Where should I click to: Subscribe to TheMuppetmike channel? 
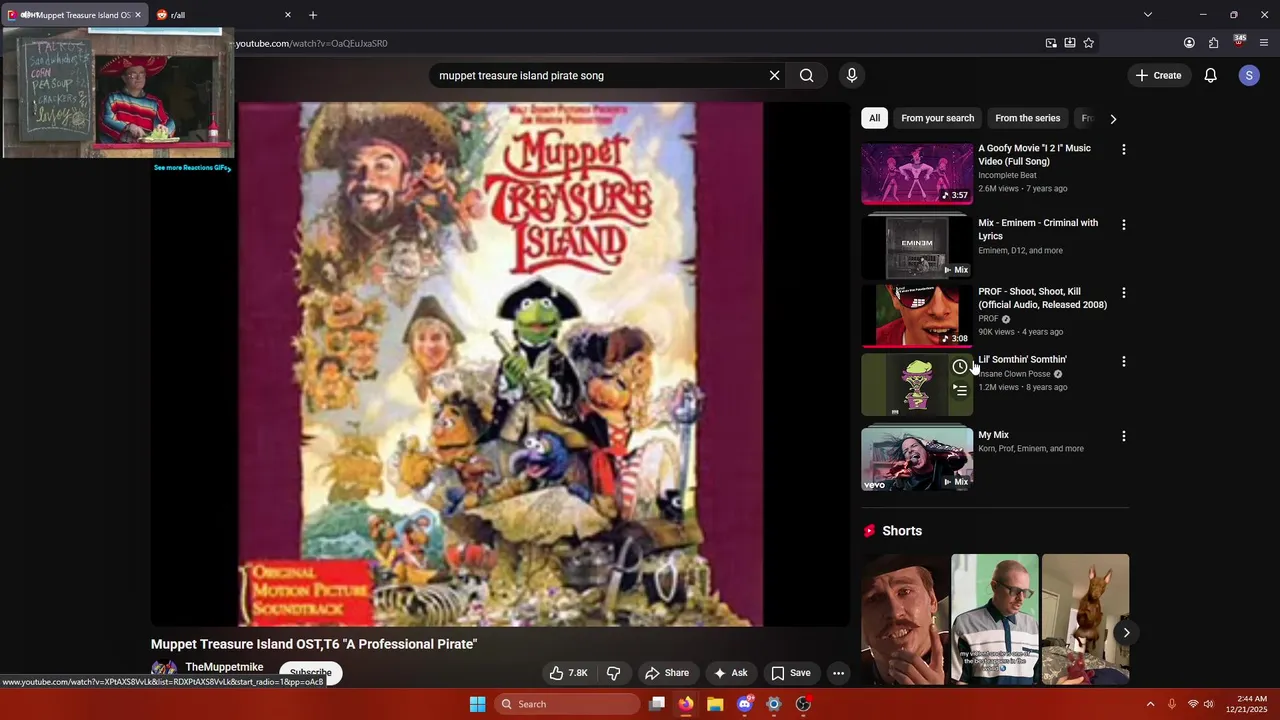[311, 673]
